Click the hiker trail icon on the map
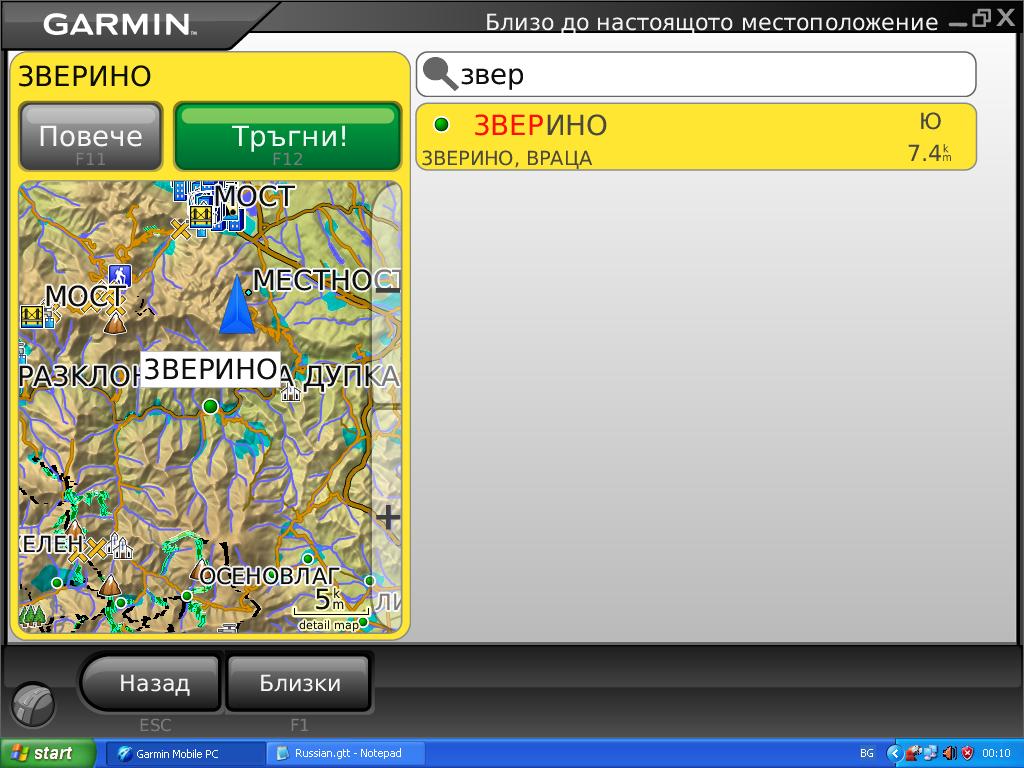The image size is (1024, 768). (x=120, y=275)
